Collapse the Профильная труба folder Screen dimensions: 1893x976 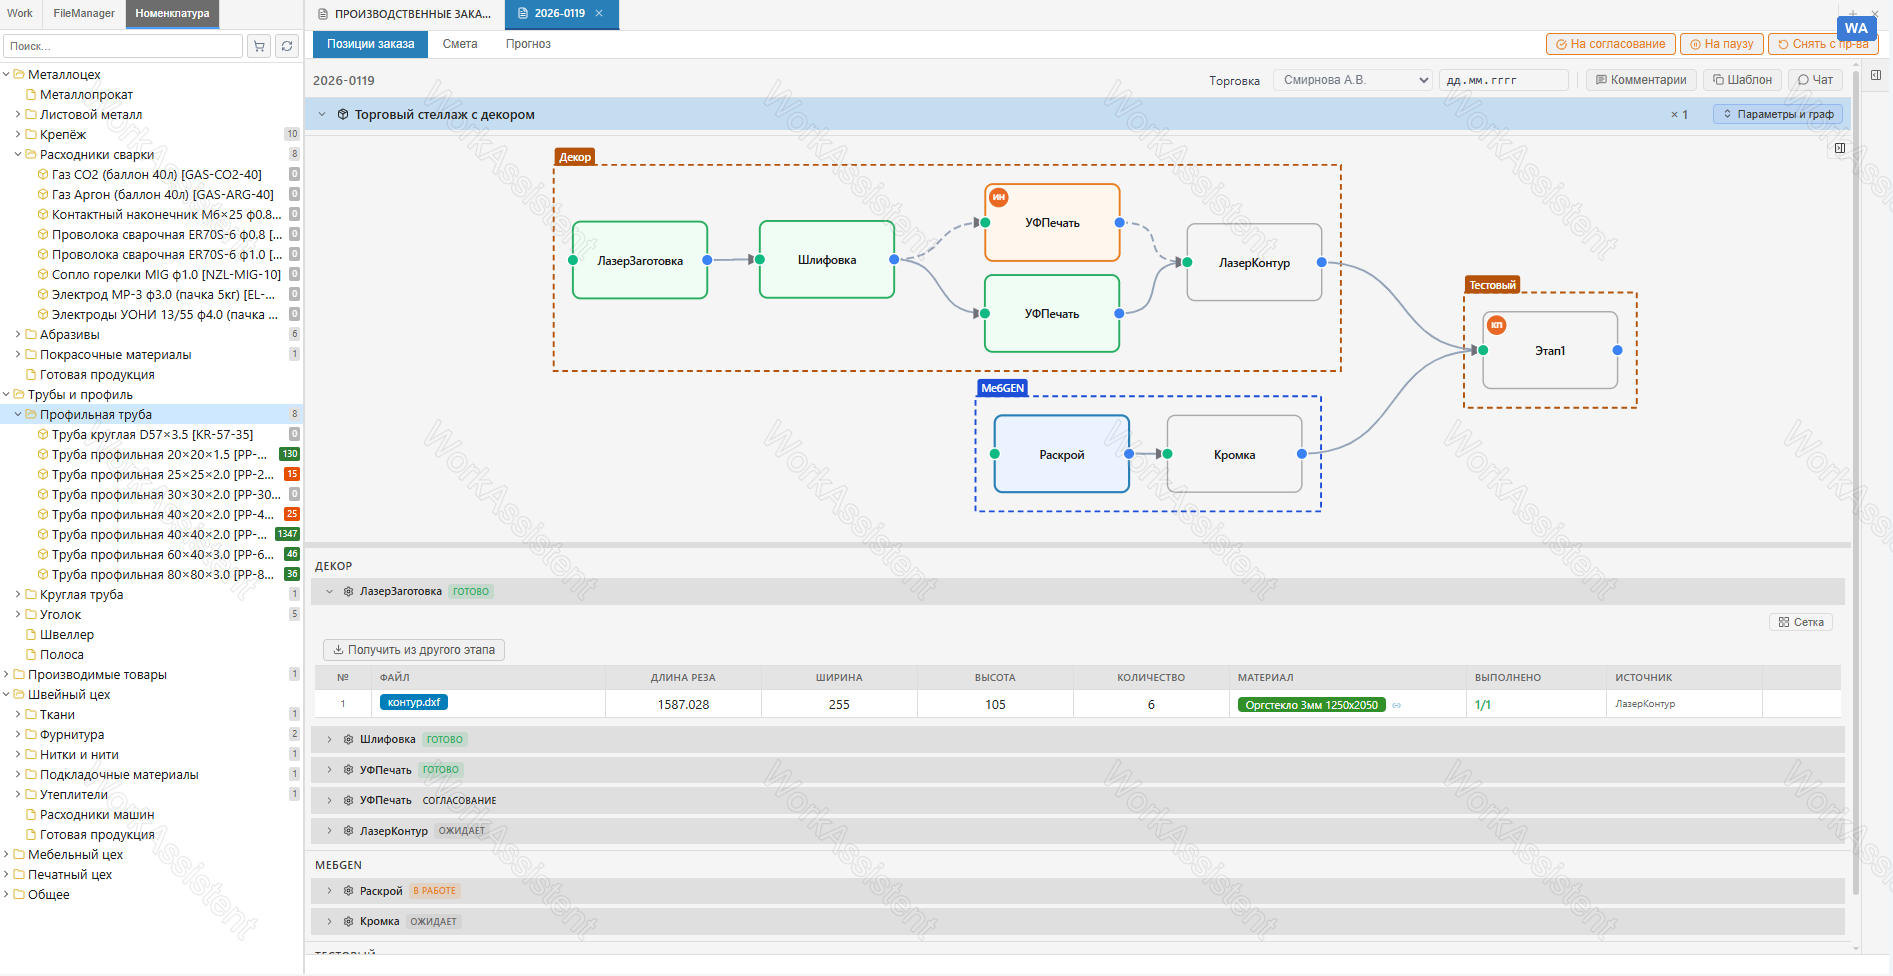click(18, 414)
